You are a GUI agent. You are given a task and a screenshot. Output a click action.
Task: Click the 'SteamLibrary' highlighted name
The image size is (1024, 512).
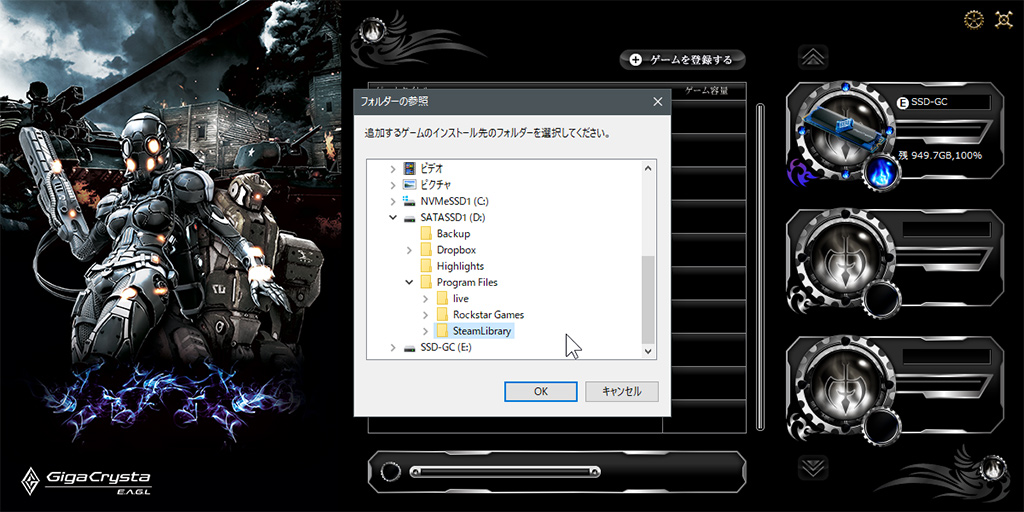tap(482, 332)
